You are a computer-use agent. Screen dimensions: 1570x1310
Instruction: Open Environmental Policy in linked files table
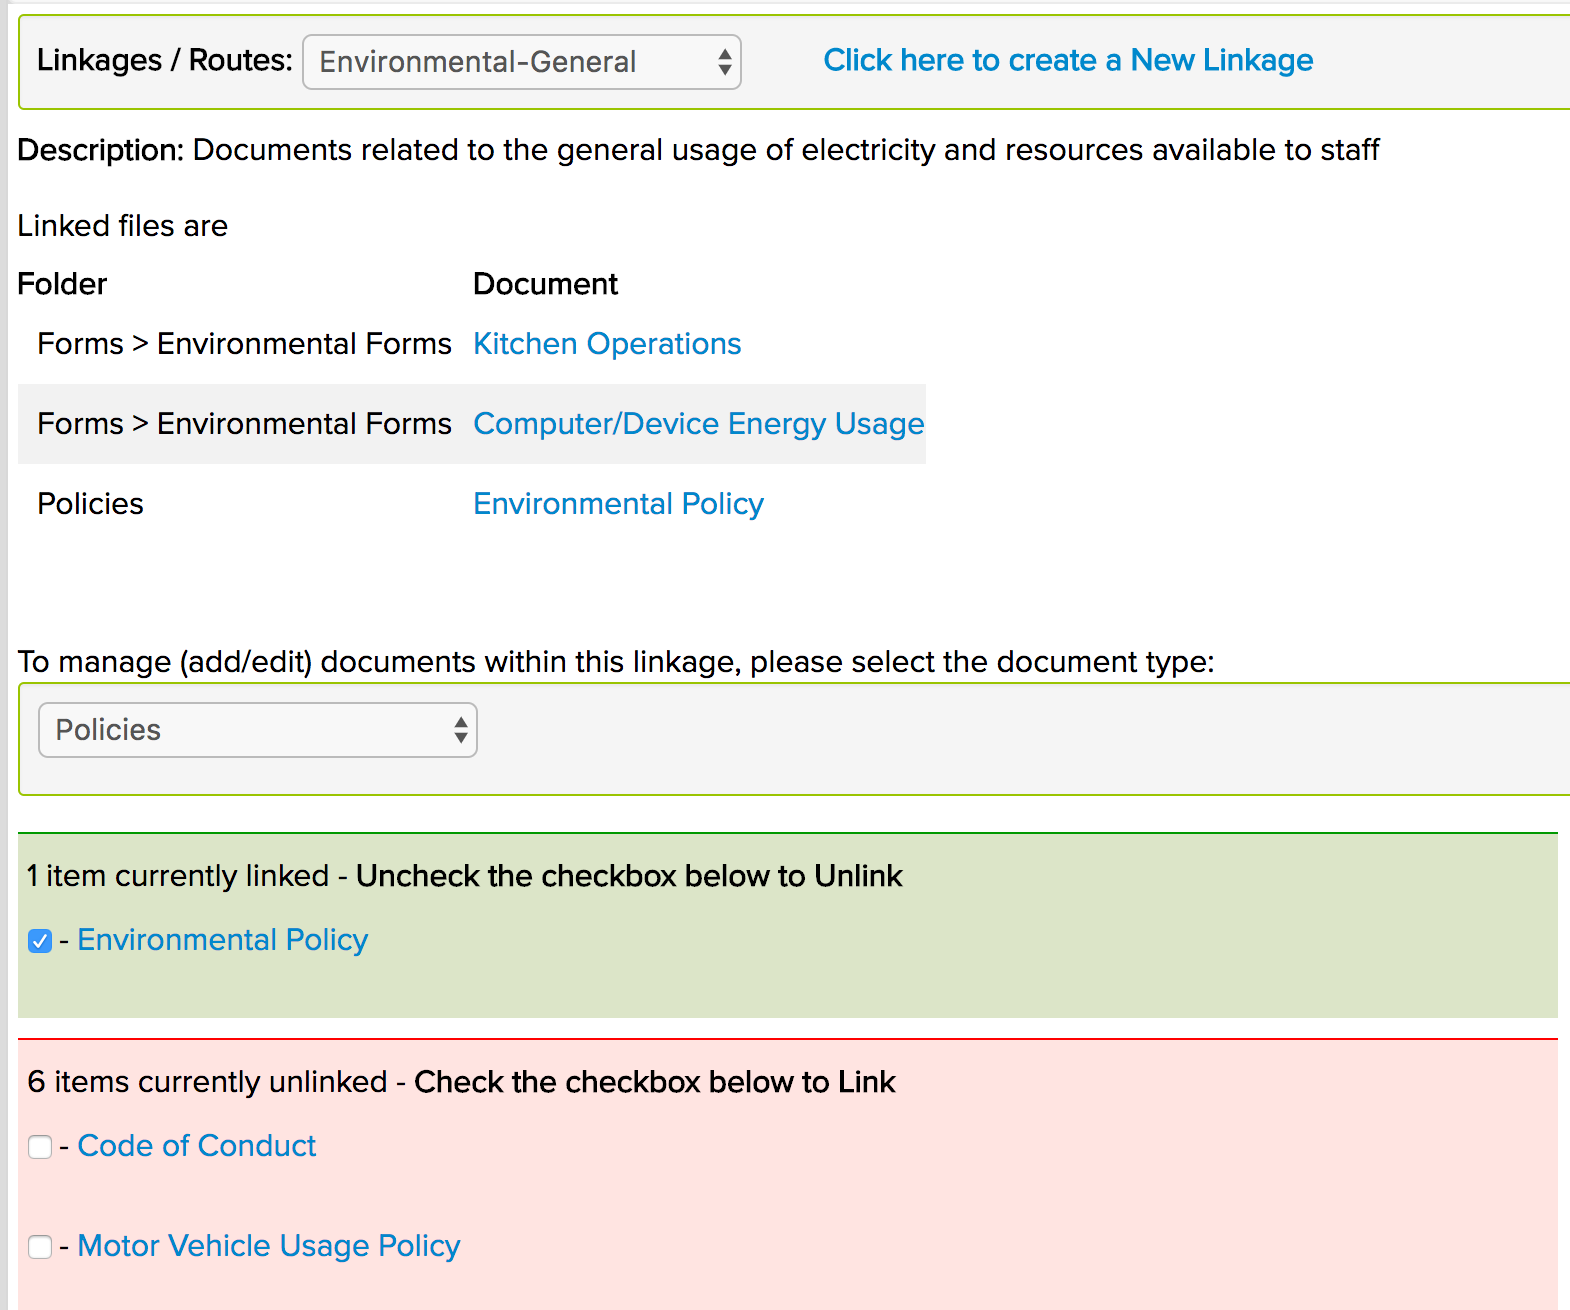(618, 504)
